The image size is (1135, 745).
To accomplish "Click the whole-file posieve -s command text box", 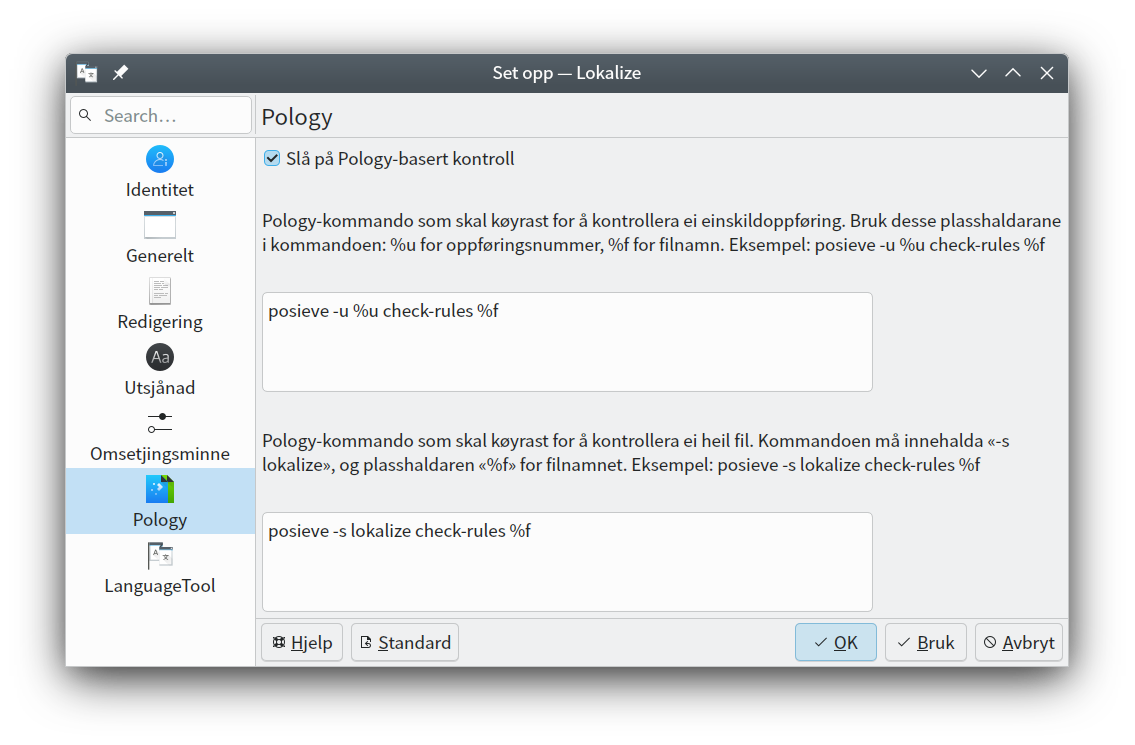I will coord(567,562).
